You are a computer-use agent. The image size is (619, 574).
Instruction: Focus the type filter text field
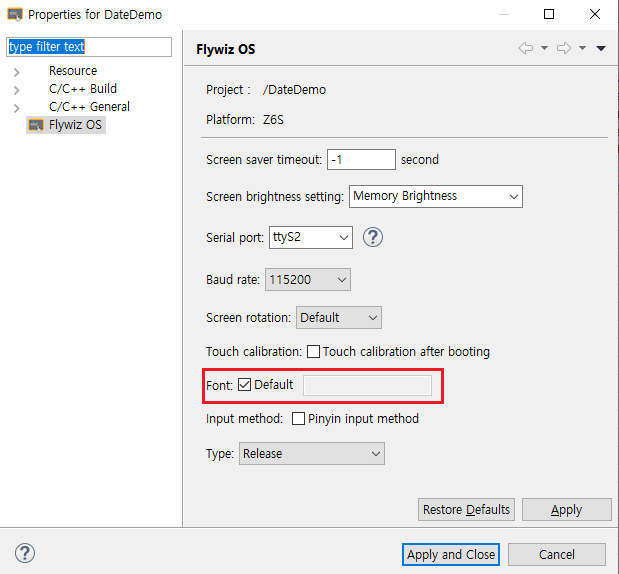(89, 47)
